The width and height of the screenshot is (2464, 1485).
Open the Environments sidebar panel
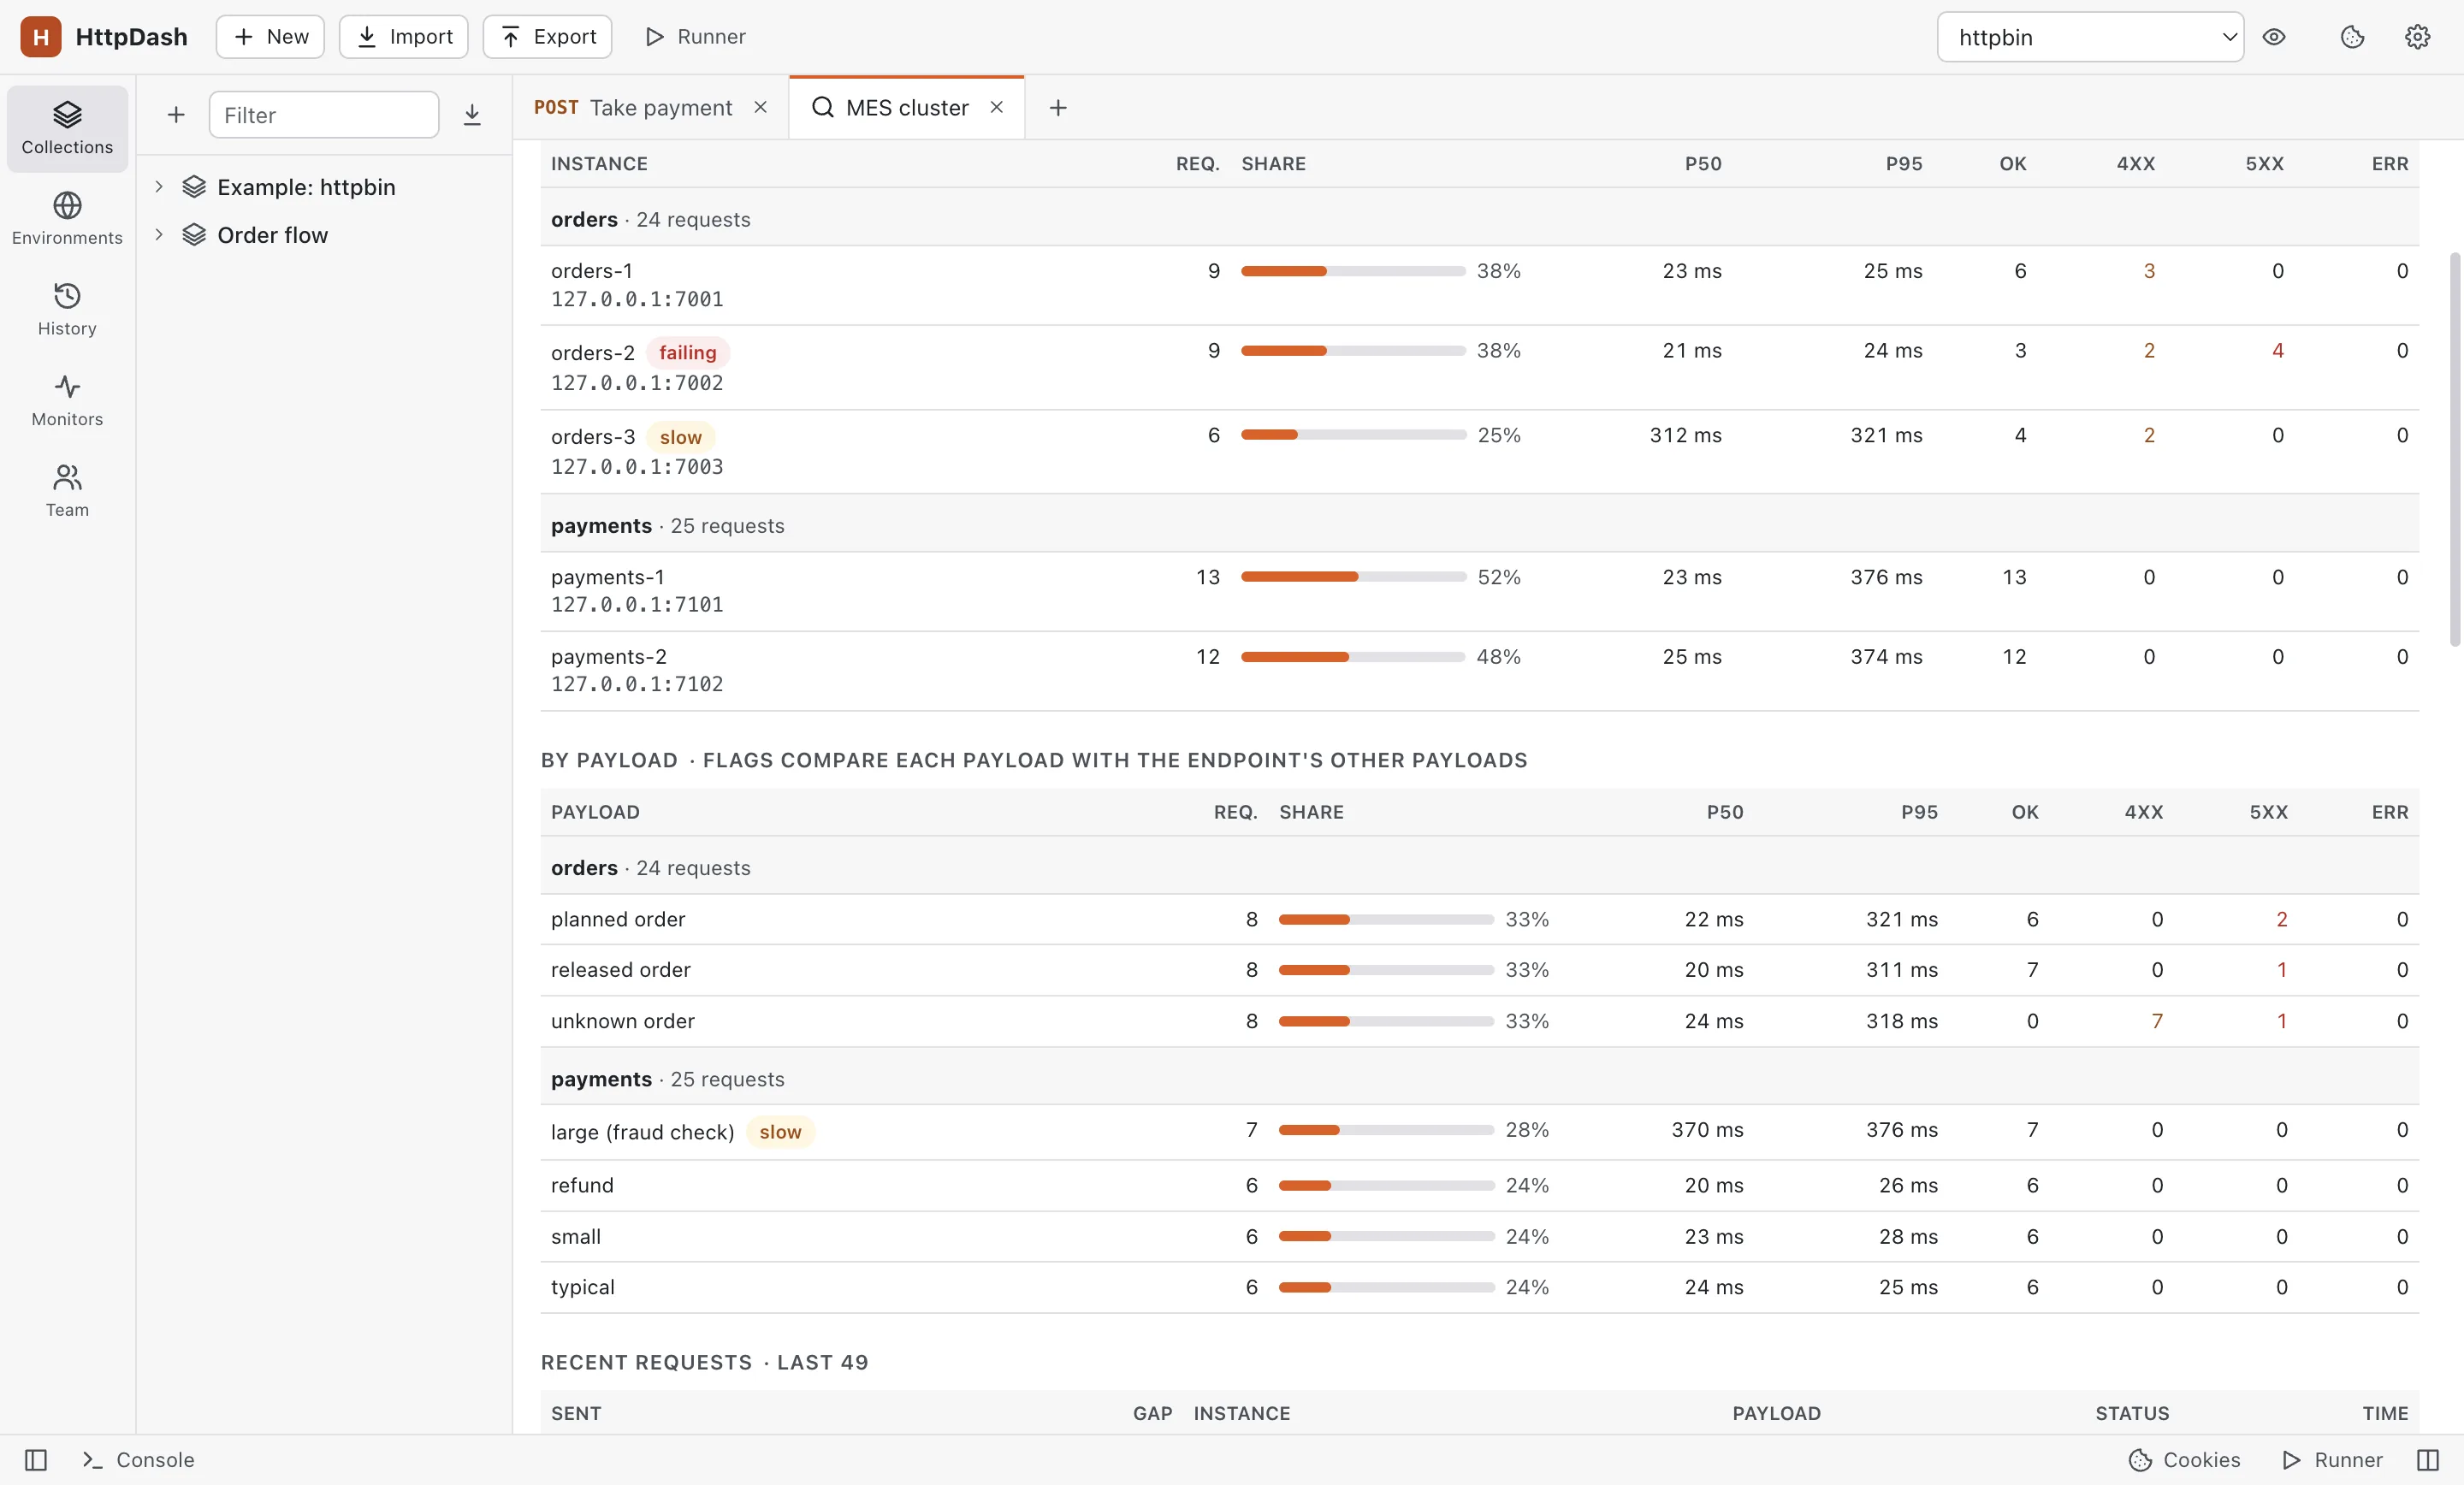[x=67, y=219]
